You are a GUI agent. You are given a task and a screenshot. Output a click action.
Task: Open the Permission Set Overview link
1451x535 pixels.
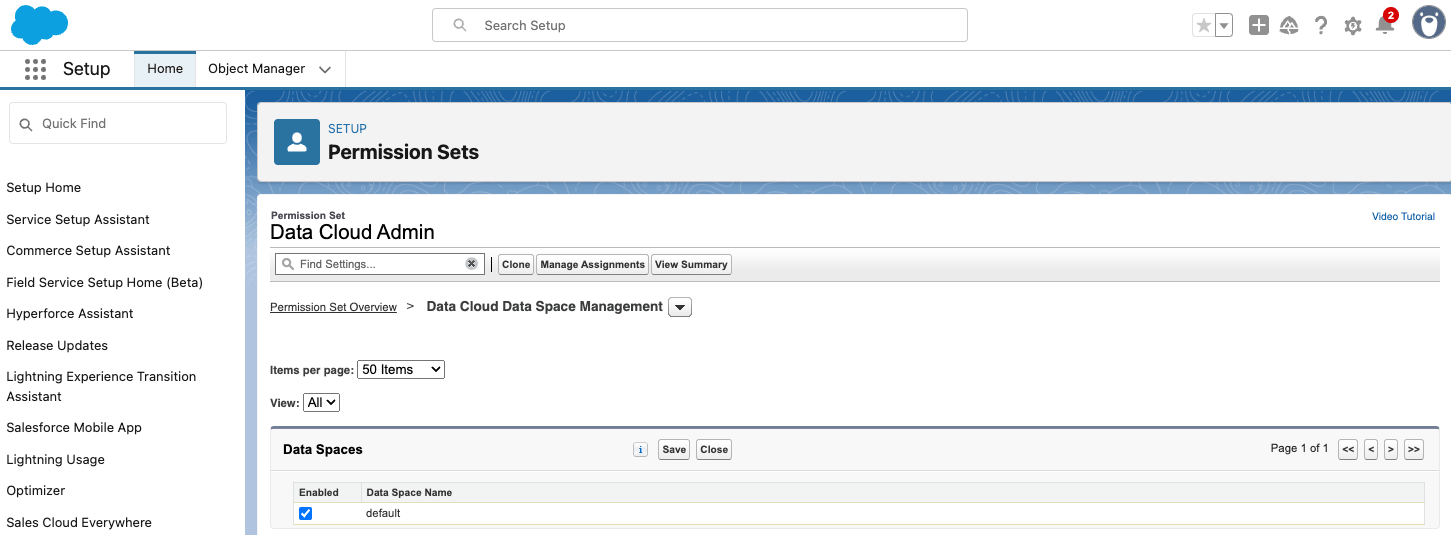(333, 307)
